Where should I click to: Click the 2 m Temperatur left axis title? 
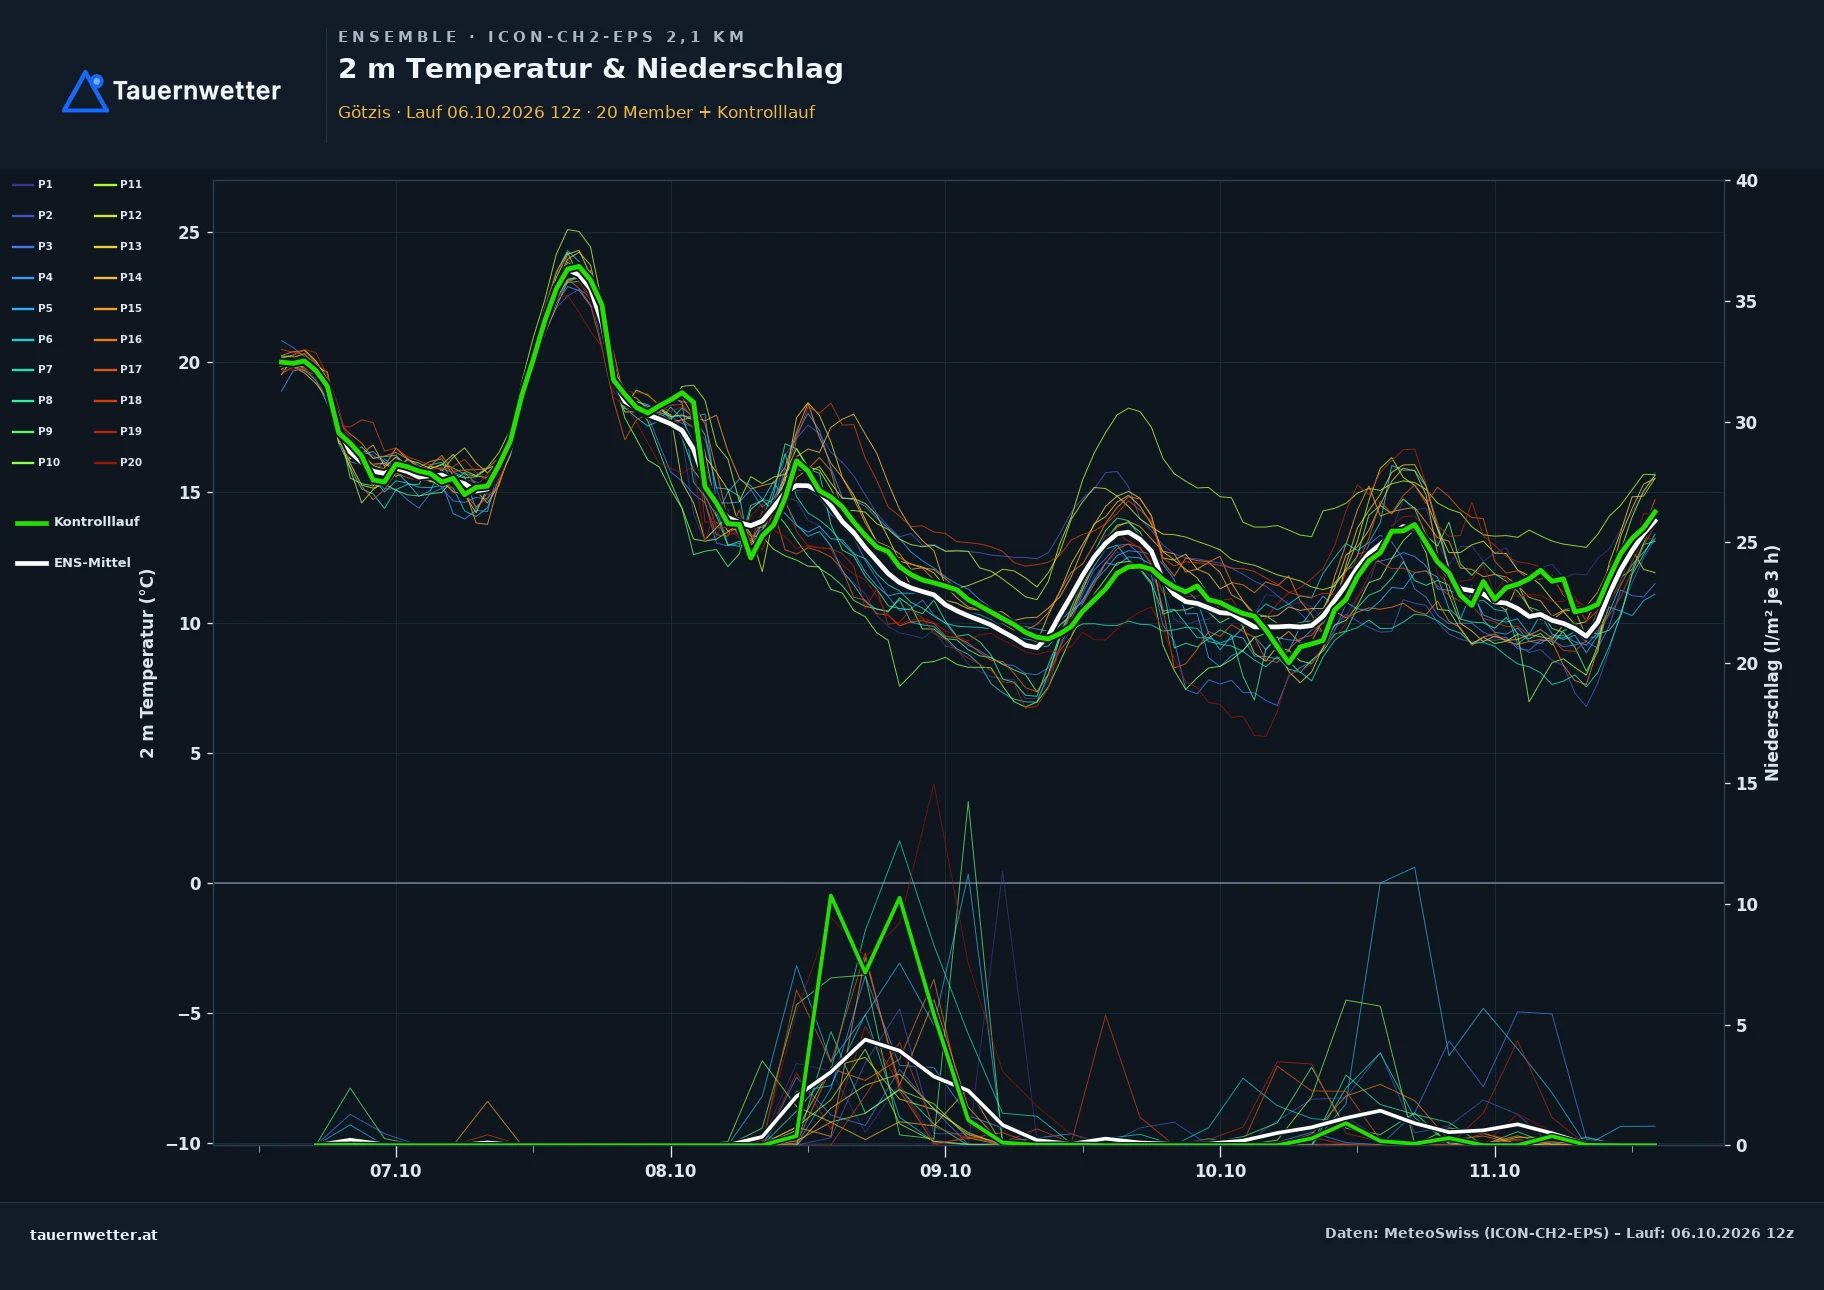147,663
